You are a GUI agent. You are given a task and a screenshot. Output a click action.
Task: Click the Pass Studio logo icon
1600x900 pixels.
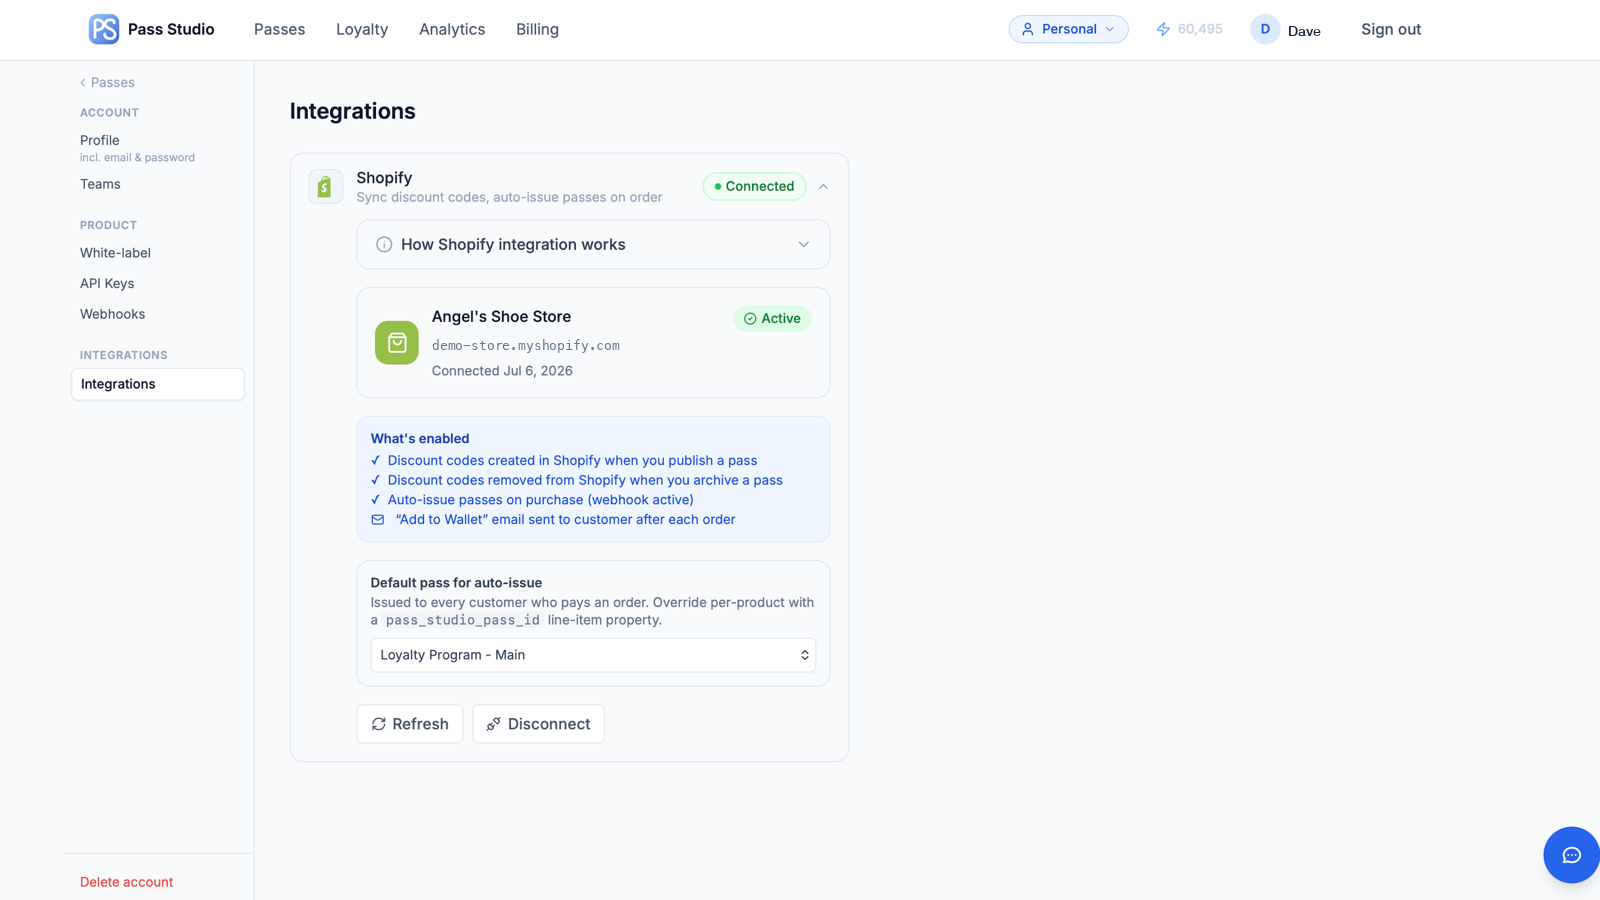(104, 29)
